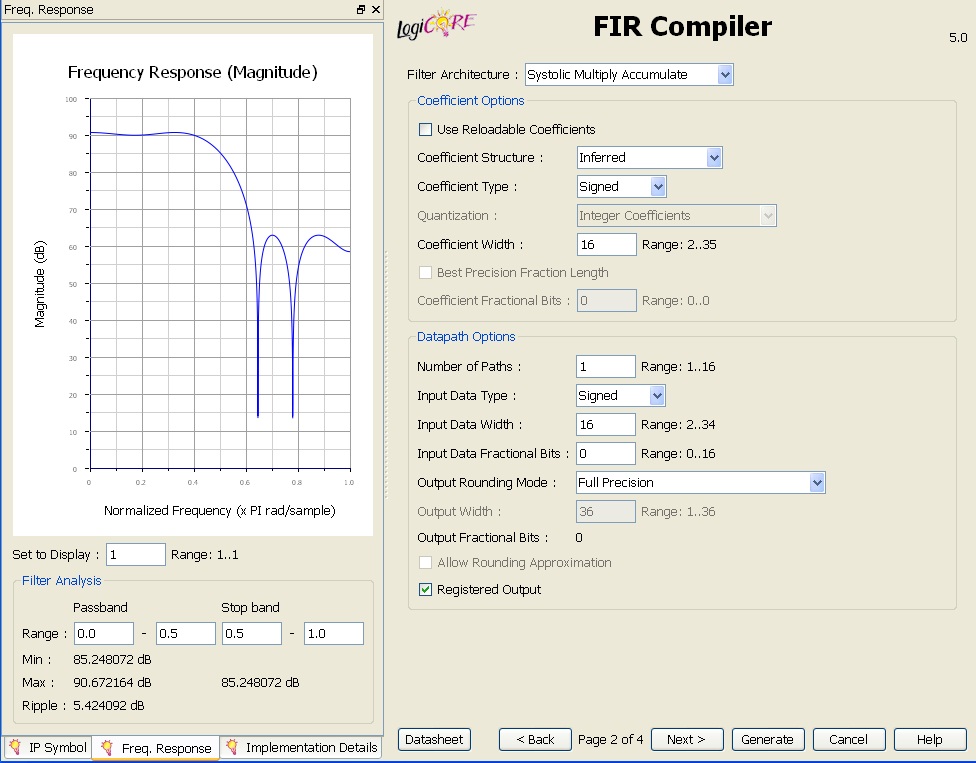Click the version number 5.0
This screenshot has width=976, height=763.
(958, 38)
